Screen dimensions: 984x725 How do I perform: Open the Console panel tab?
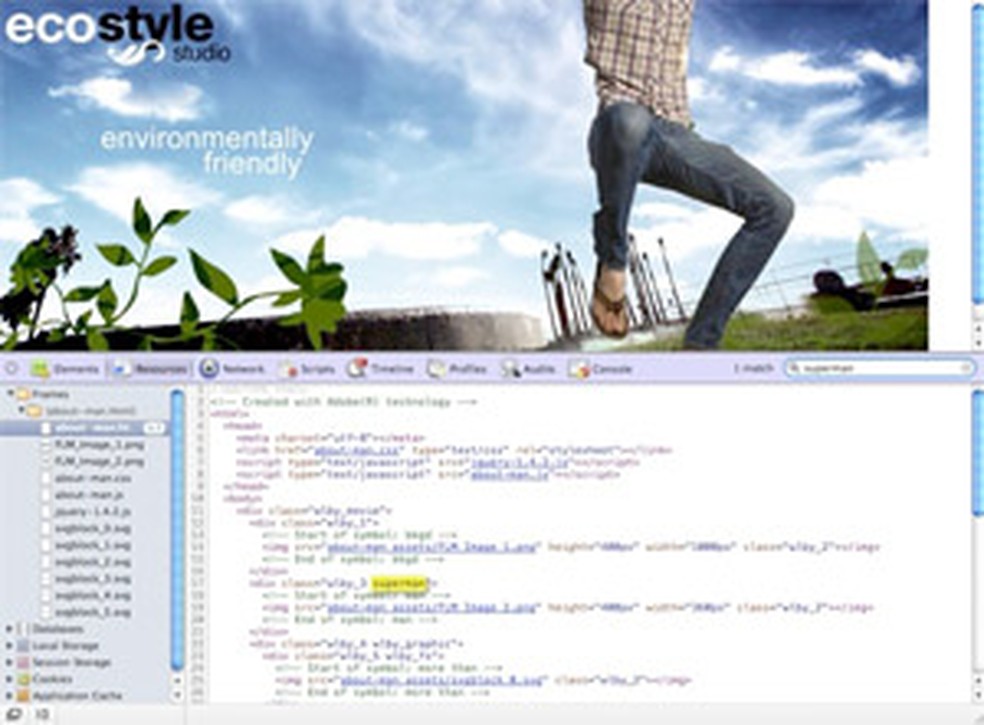601,368
